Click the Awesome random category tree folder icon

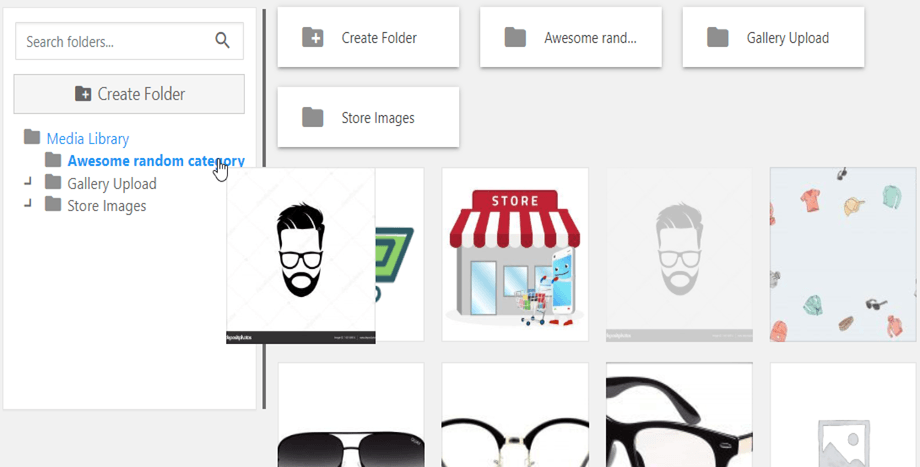[x=53, y=160]
